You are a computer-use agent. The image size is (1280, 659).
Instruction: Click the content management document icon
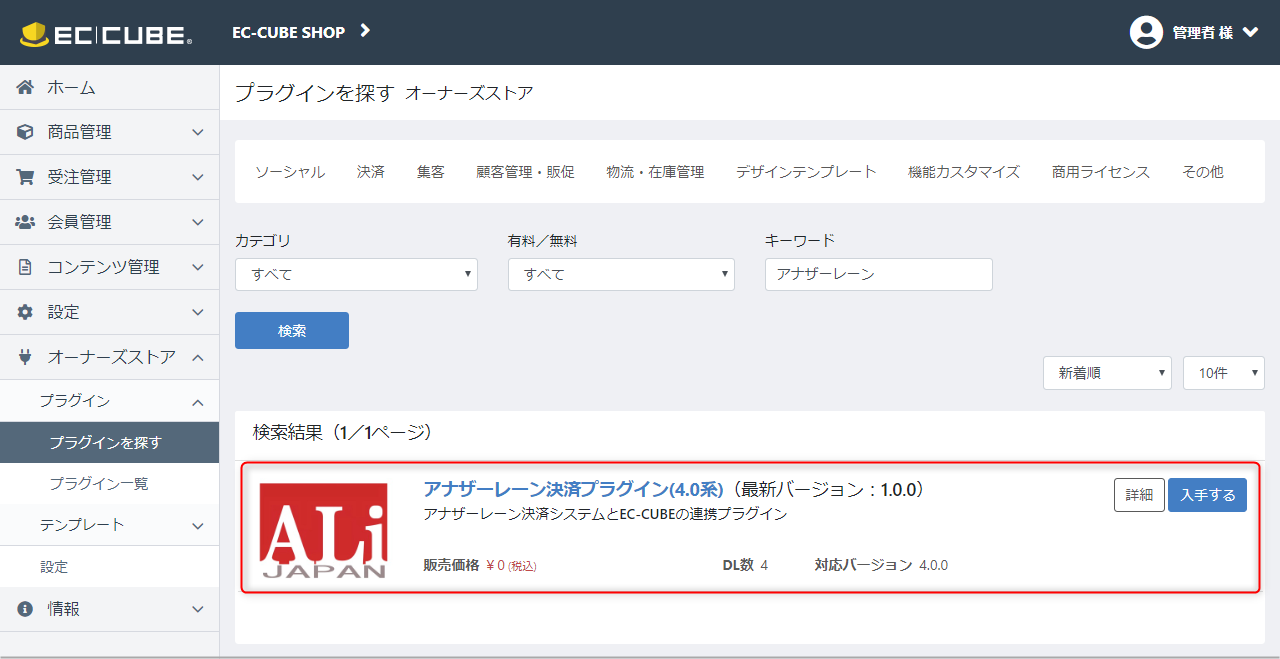[25, 267]
